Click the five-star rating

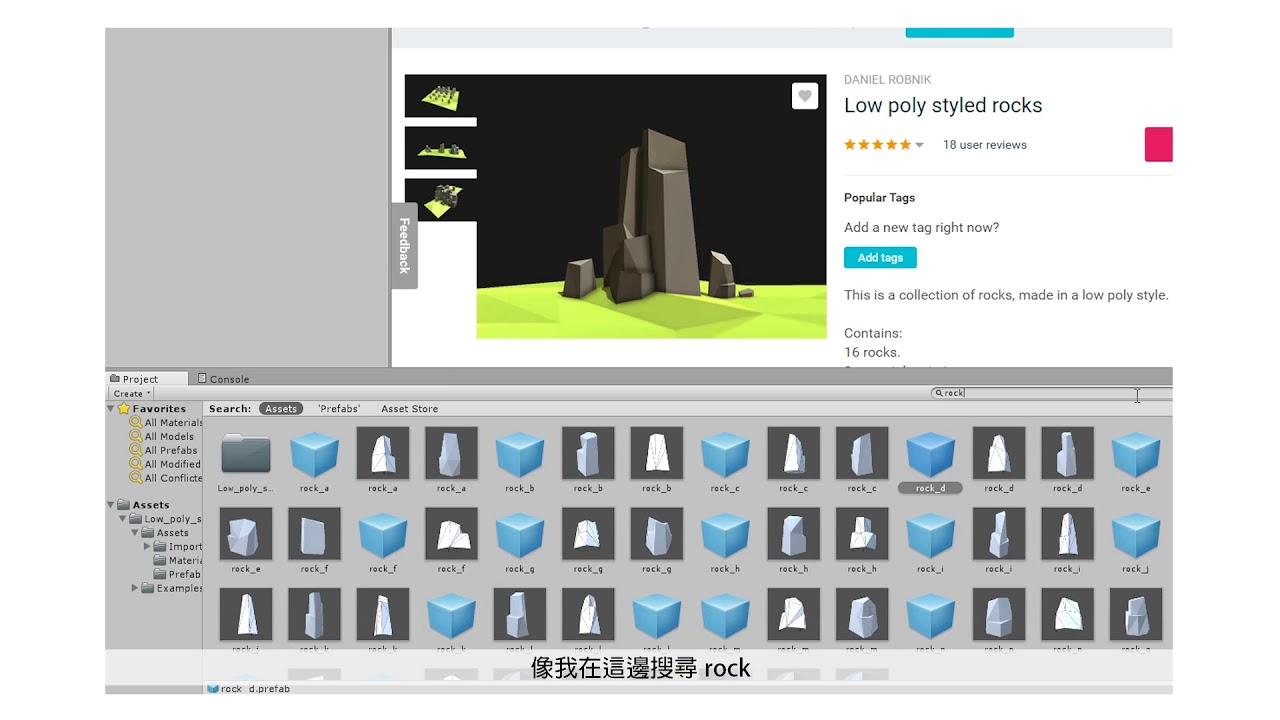click(878, 145)
